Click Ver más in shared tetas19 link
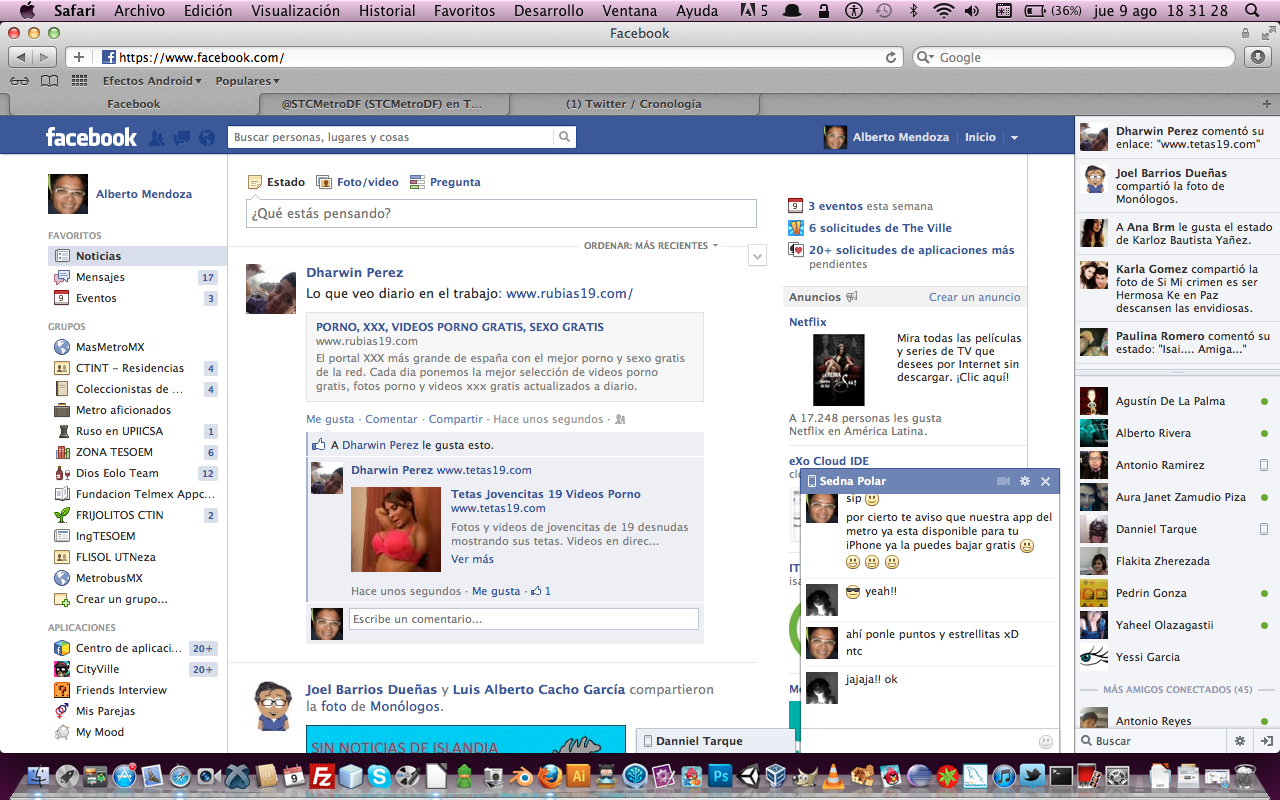The image size is (1280, 800). (472, 559)
